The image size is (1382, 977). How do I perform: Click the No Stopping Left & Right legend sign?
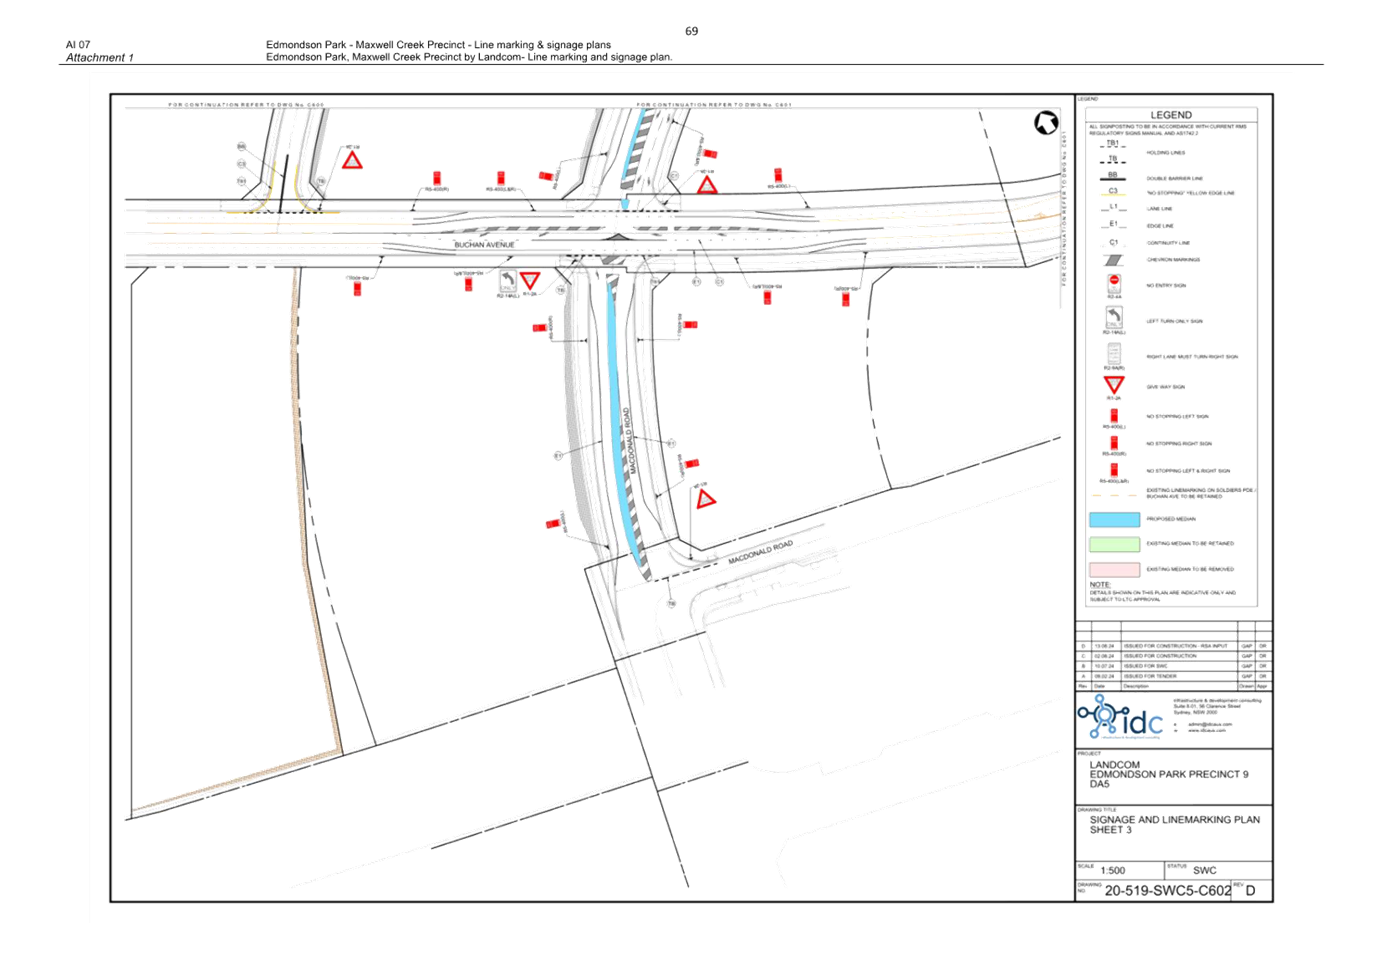click(1114, 469)
